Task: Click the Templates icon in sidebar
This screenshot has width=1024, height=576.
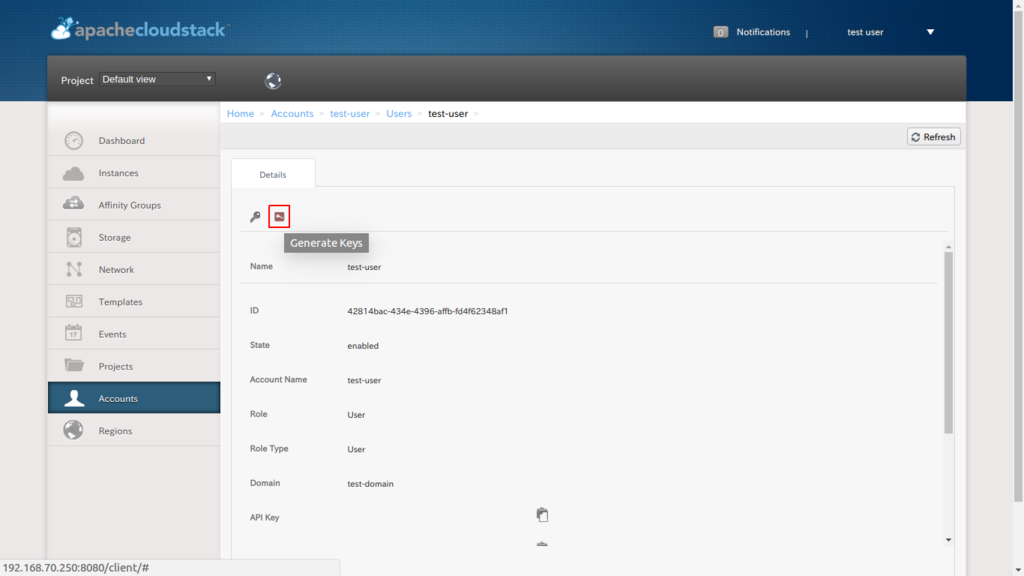Action: click(74, 301)
